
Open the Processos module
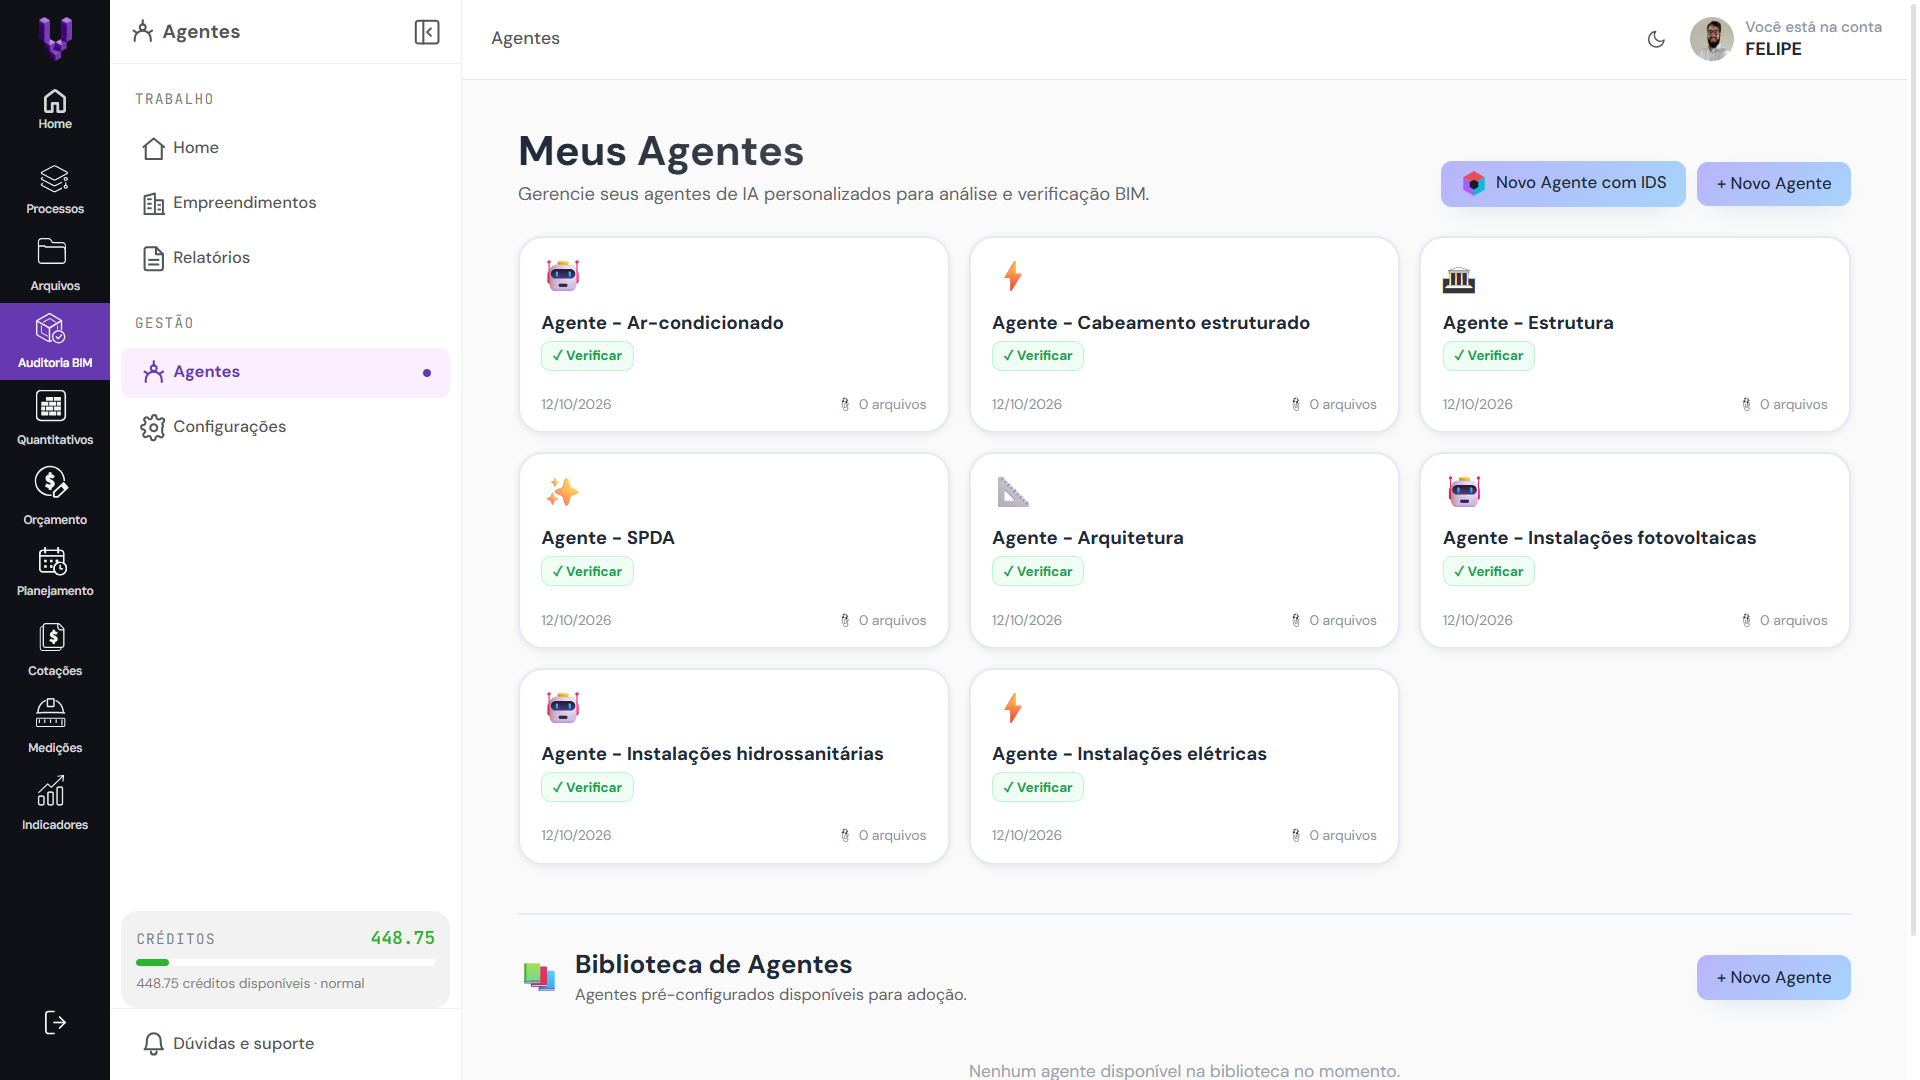[55, 190]
